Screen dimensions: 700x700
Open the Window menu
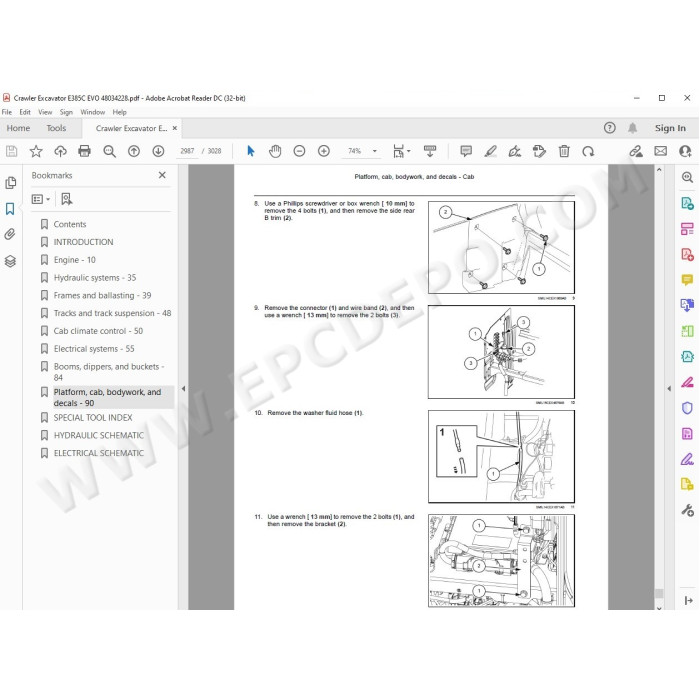point(92,112)
